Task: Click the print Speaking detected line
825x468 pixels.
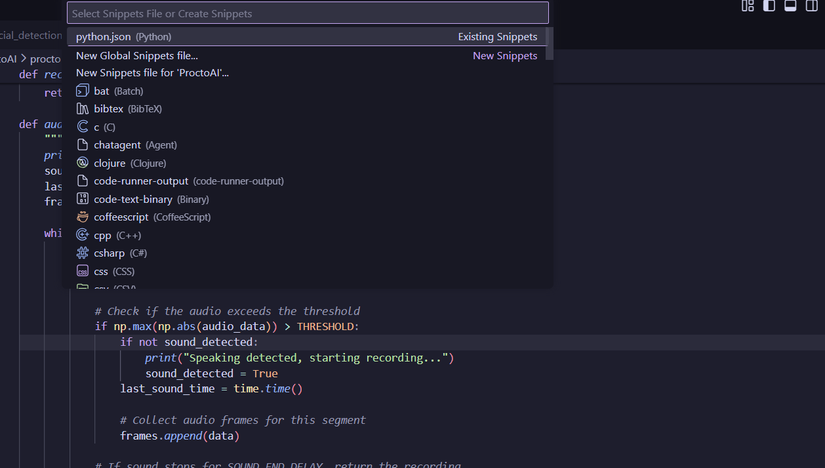Action: click(299, 358)
